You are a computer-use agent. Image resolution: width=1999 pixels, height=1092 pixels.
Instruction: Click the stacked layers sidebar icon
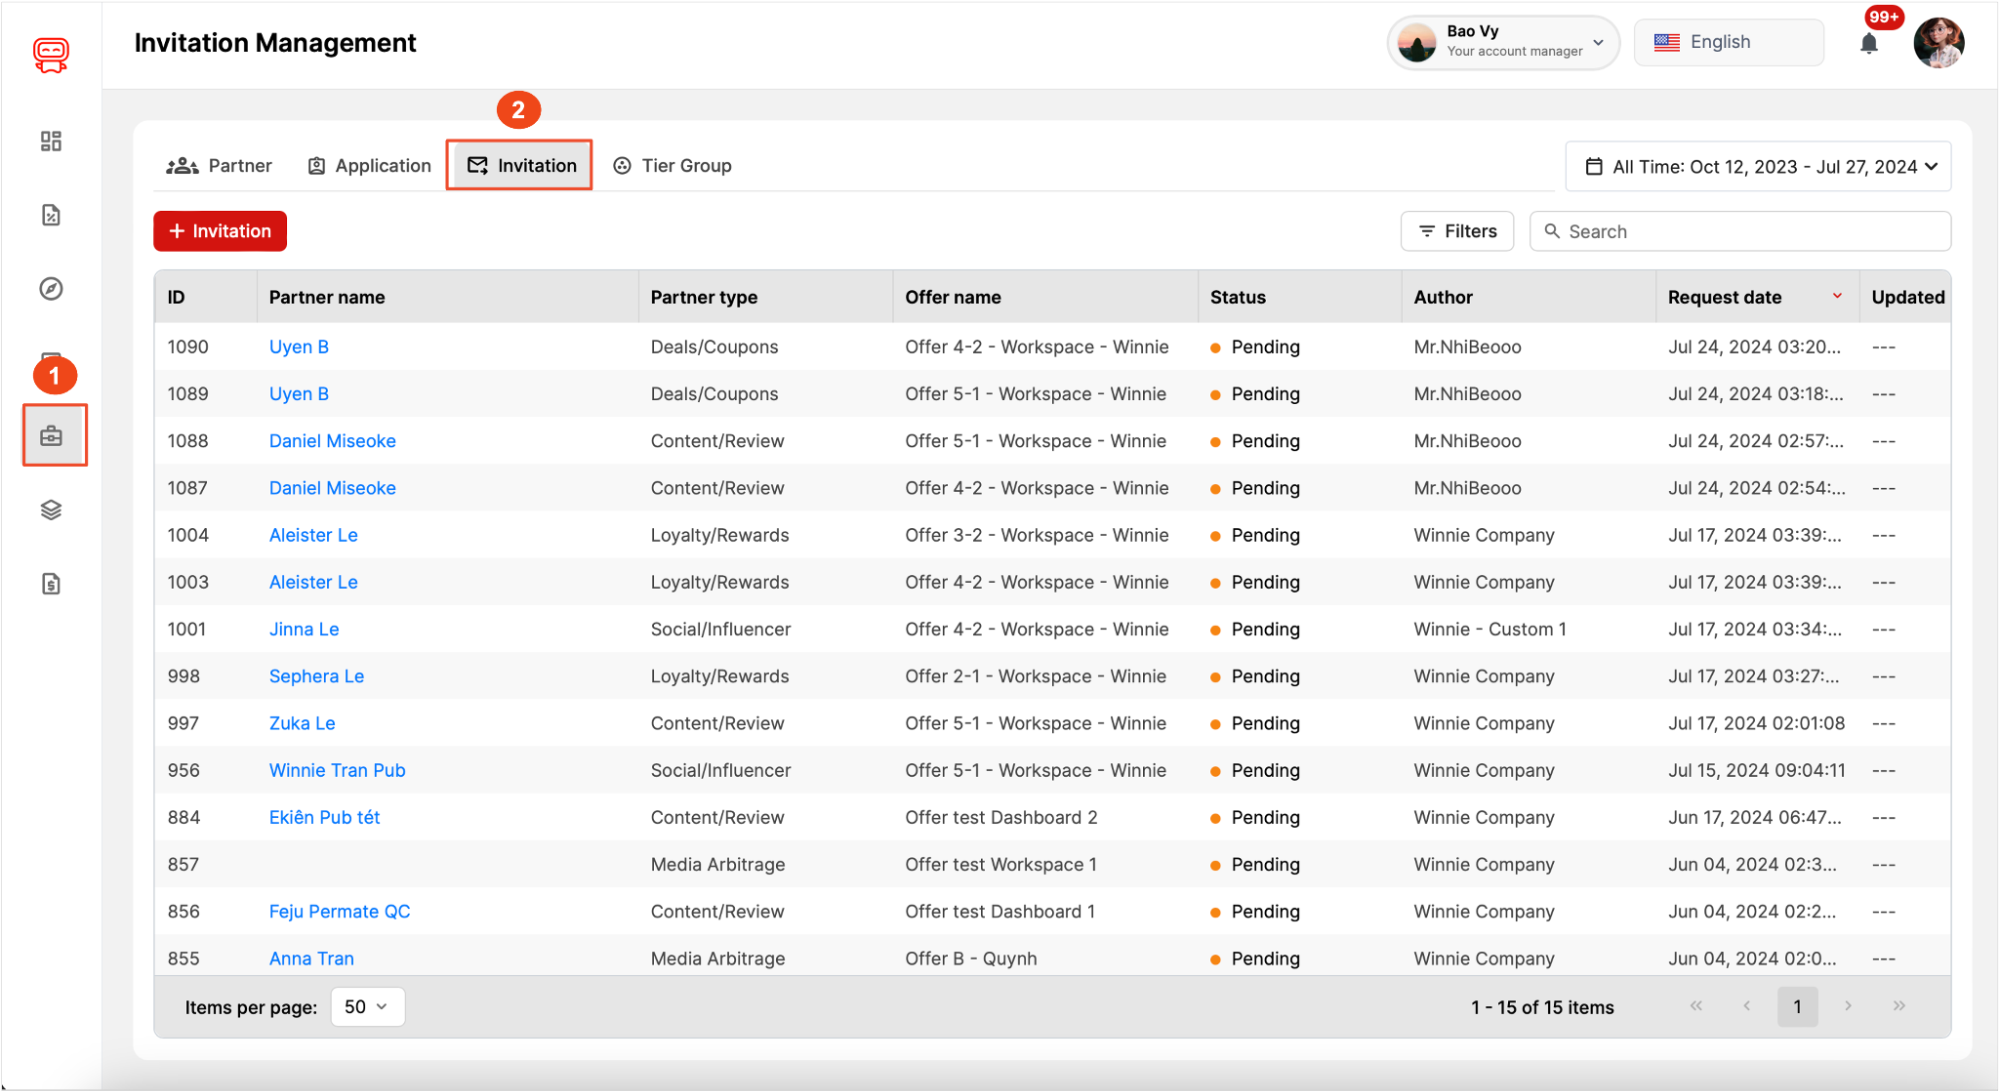pos(51,510)
